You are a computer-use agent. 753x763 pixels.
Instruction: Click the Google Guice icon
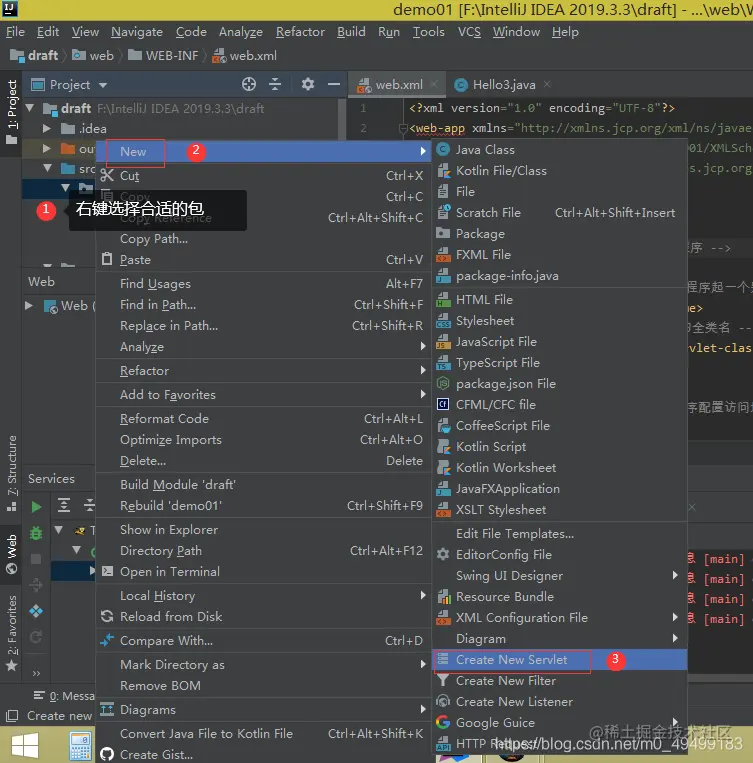click(x=443, y=722)
